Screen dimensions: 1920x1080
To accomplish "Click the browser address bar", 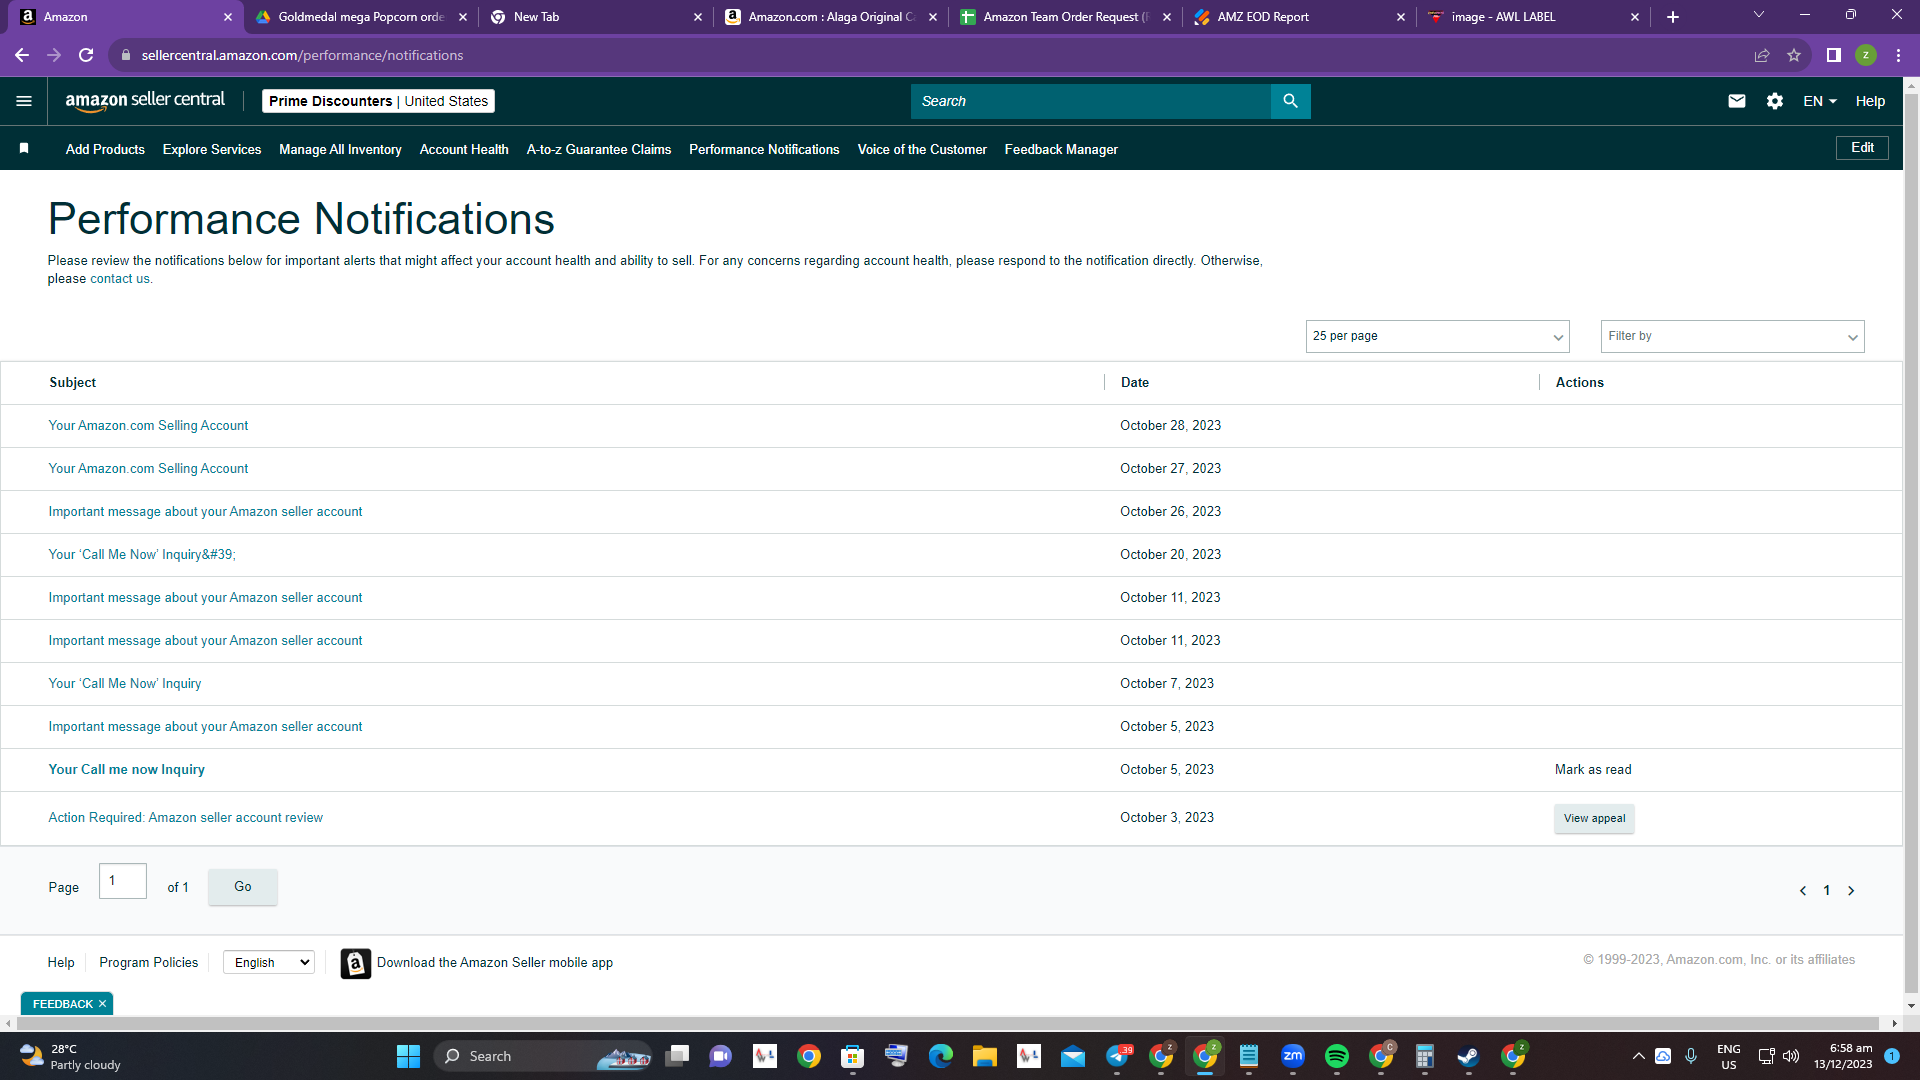I will [930, 55].
